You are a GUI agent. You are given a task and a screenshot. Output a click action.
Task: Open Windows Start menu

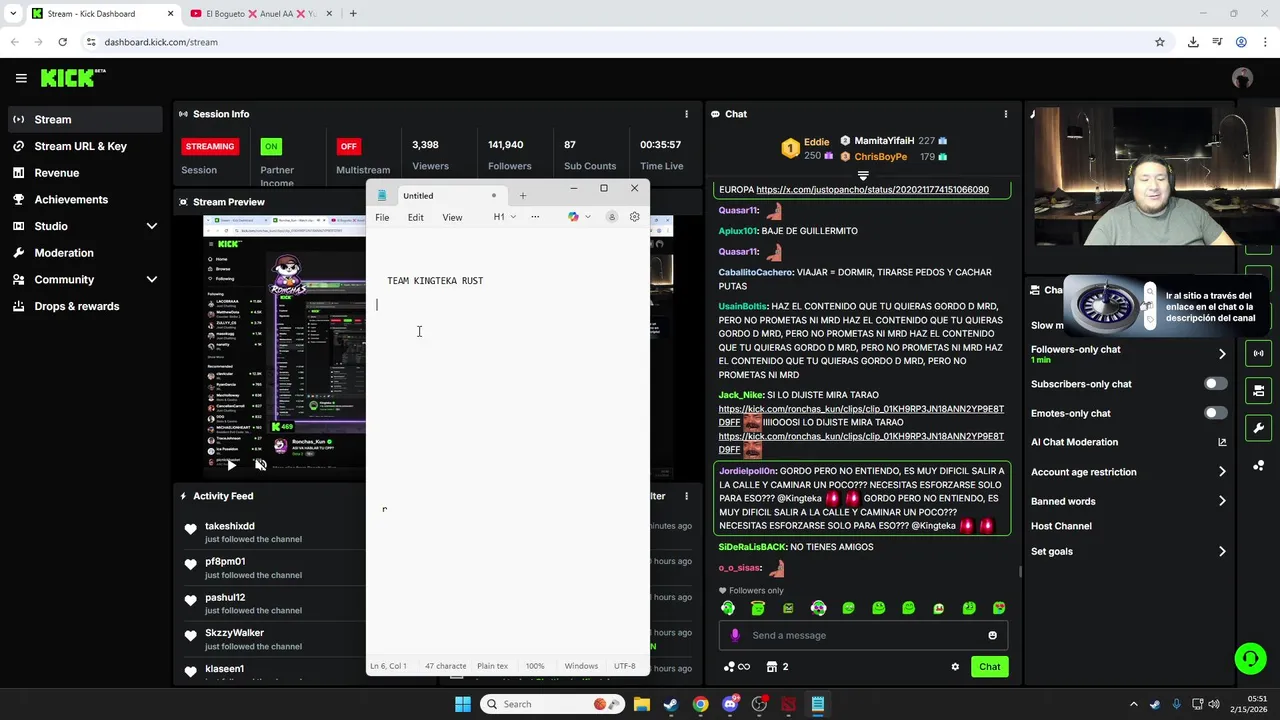pos(462,704)
